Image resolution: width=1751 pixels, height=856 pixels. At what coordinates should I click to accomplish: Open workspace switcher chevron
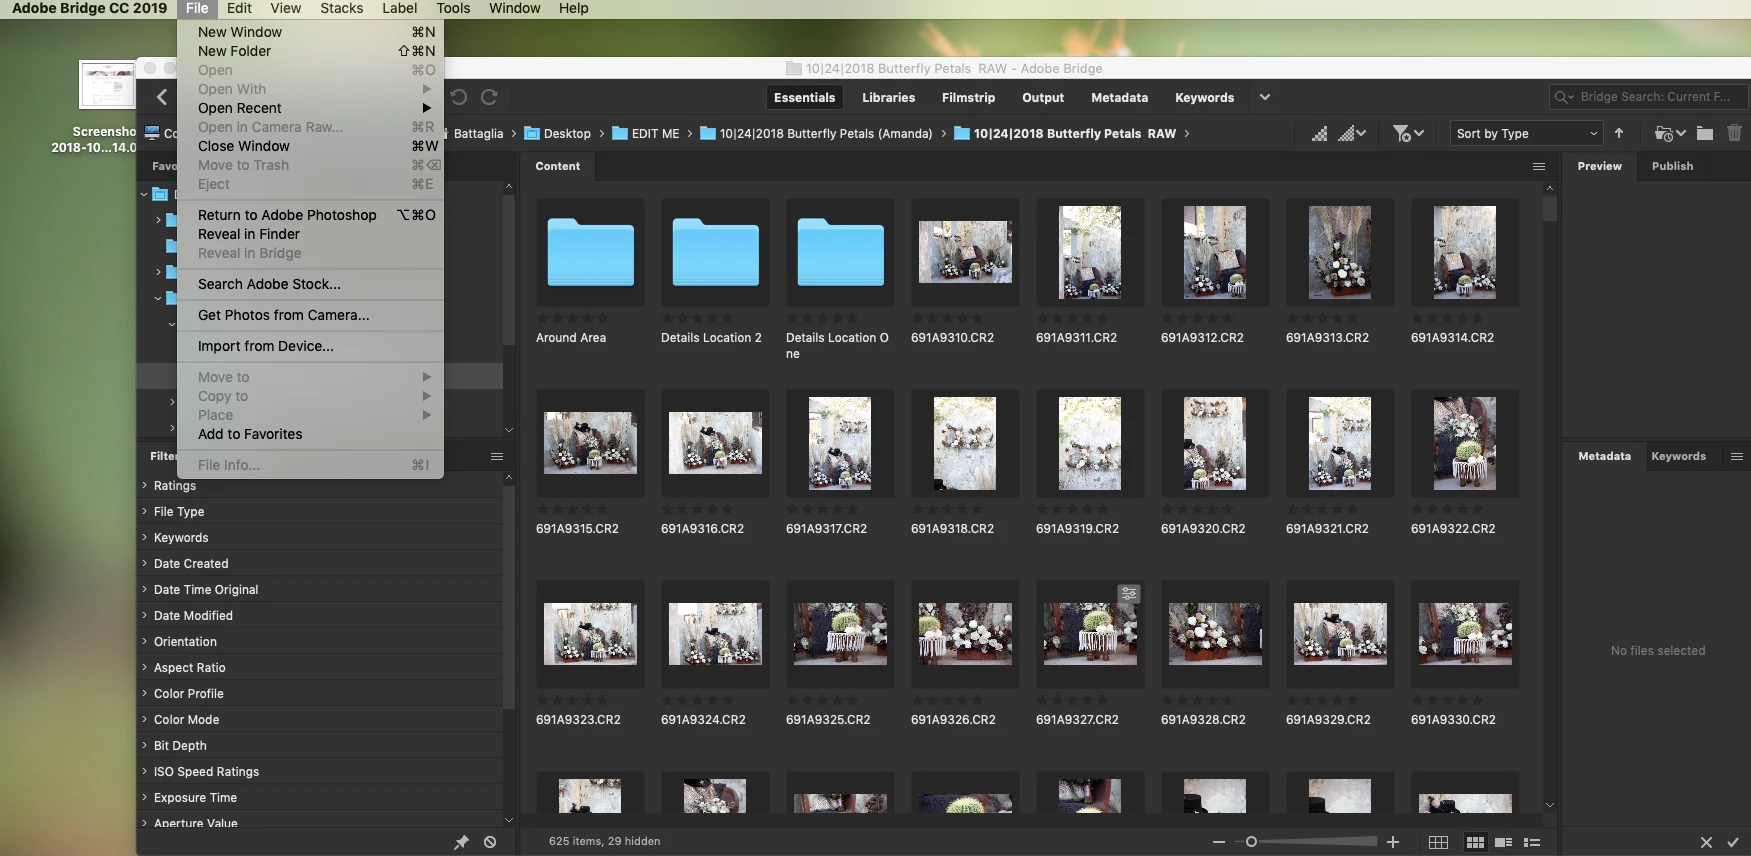[x=1265, y=97]
